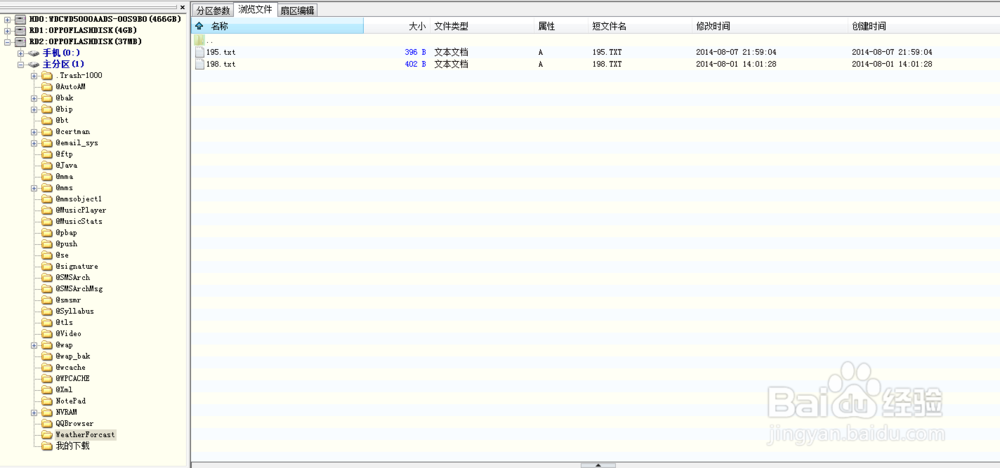Close the left disk tree panel
The image size is (1000, 468).
[x=182, y=8]
